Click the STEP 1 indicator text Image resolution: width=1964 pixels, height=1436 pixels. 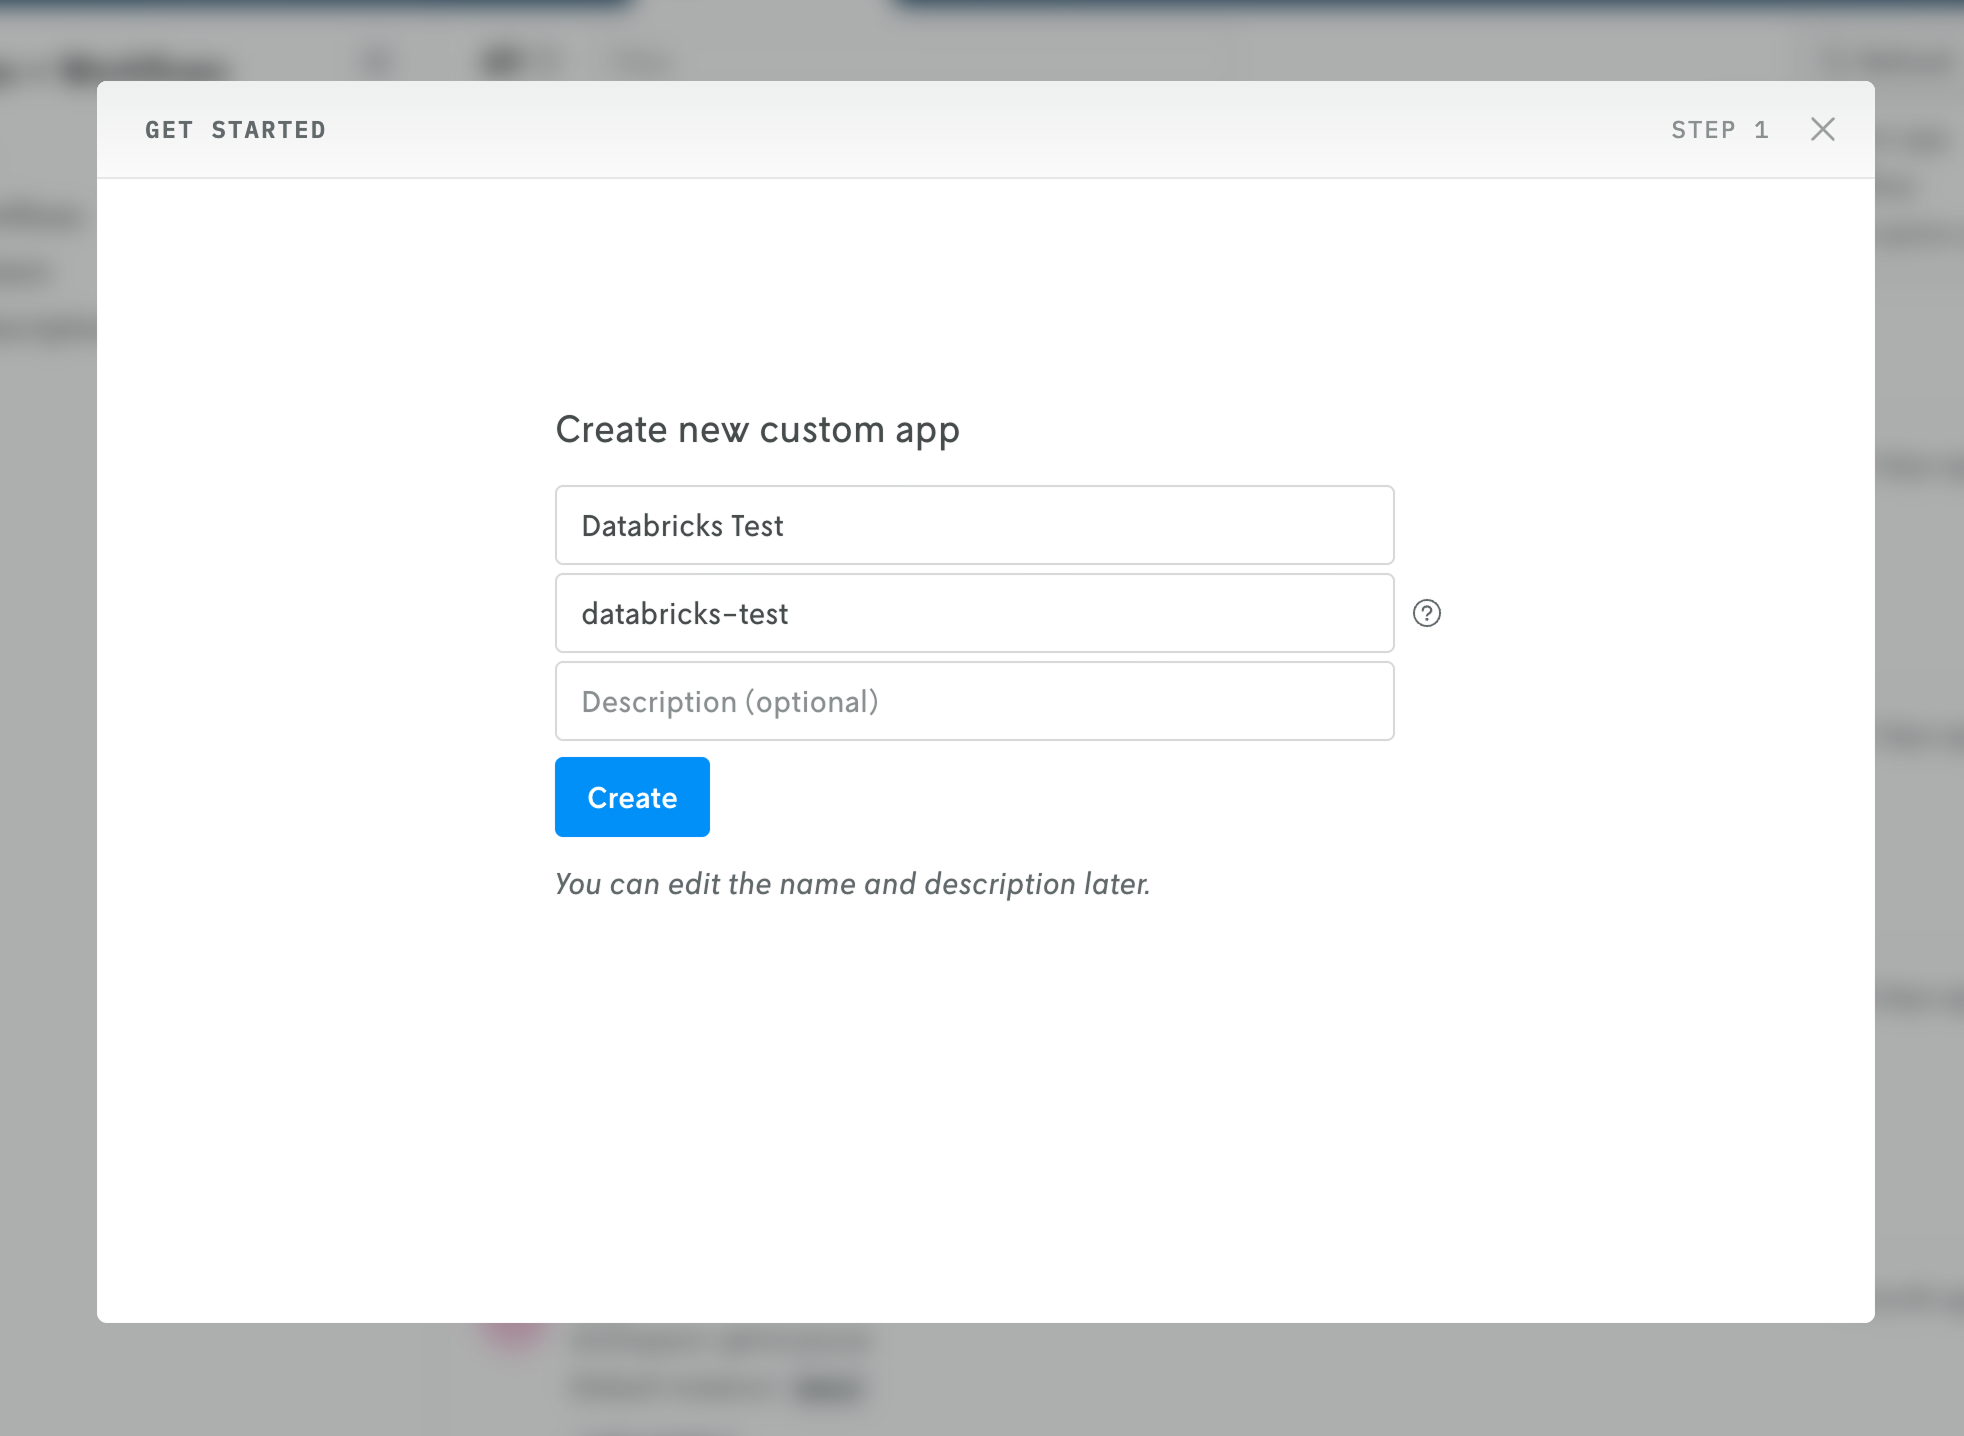coord(1719,129)
